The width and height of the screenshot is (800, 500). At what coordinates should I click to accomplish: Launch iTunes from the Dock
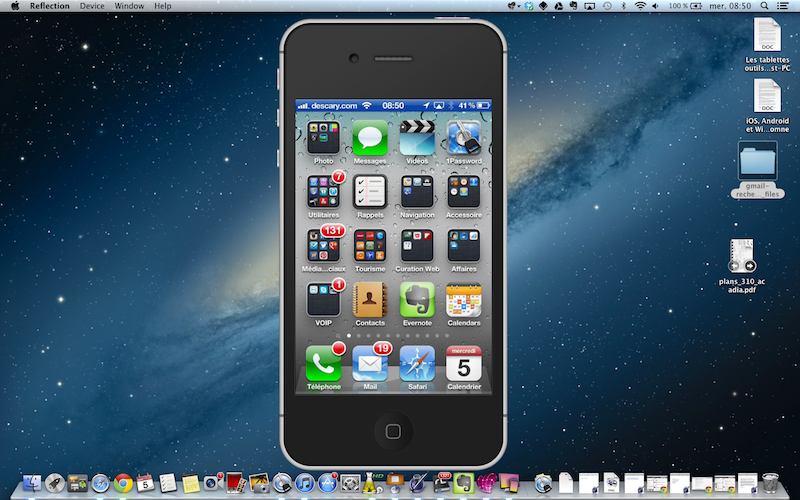(x=305, y=483)
